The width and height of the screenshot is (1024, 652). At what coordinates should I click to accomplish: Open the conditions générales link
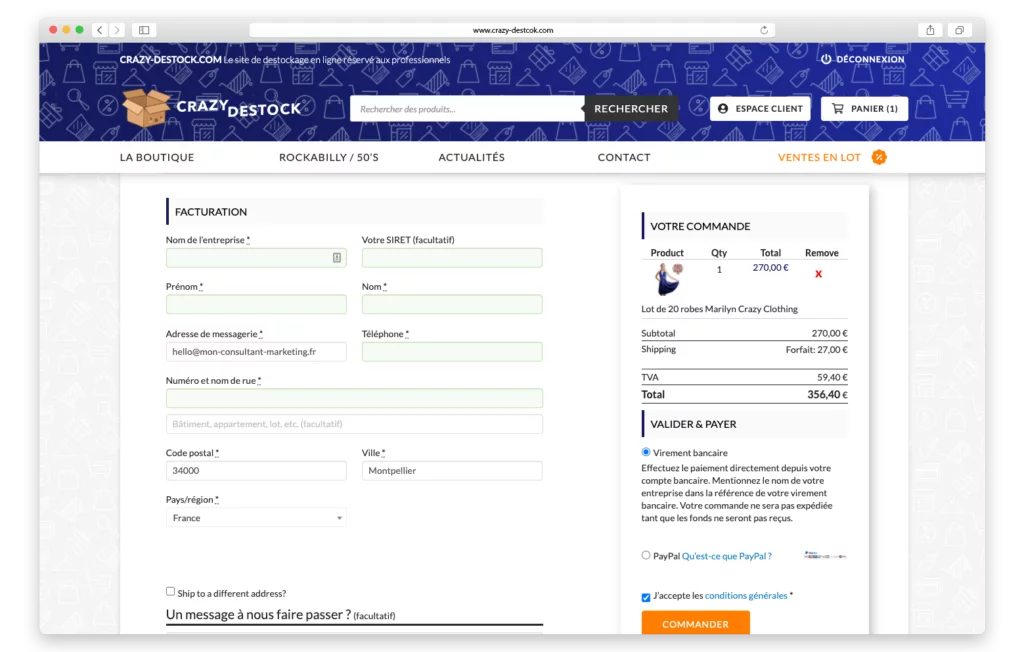coord(746,596)
